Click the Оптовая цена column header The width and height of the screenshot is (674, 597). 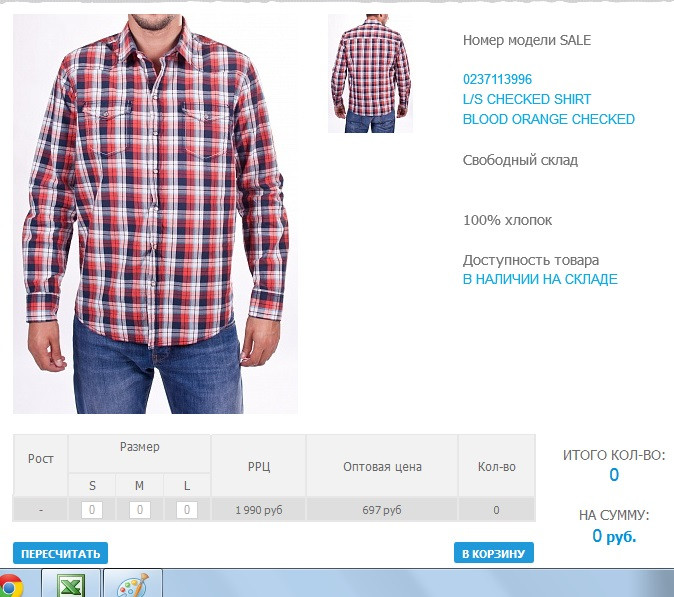point(382,467)
